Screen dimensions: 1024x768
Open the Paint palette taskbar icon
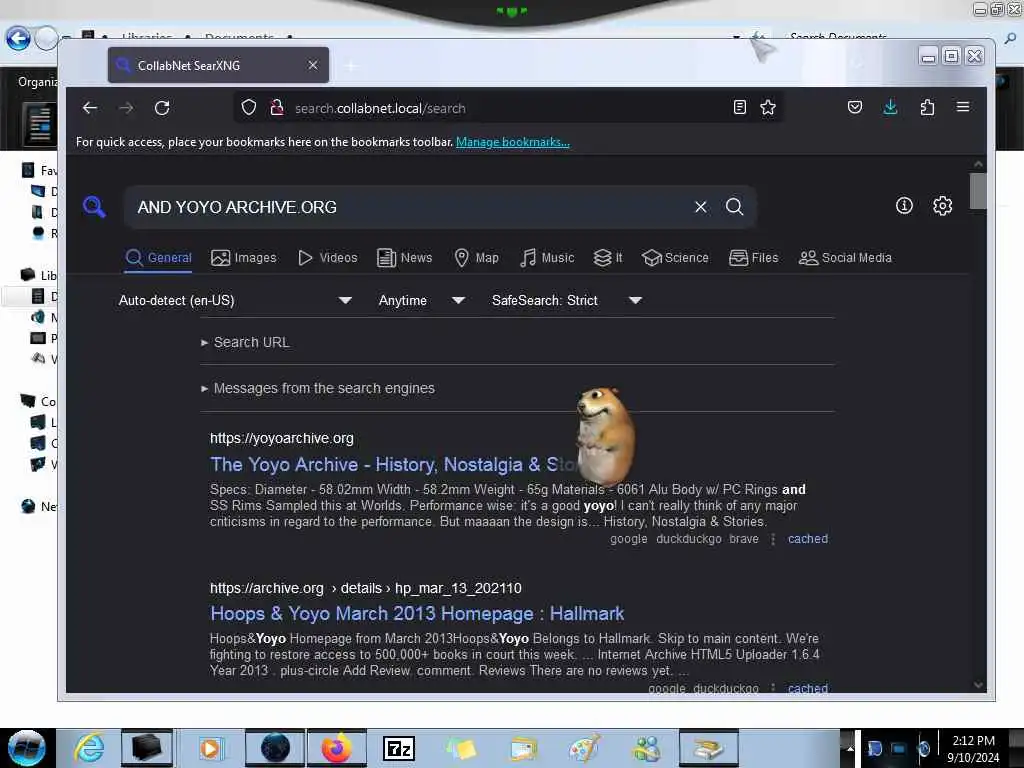(x=583, y=748)
